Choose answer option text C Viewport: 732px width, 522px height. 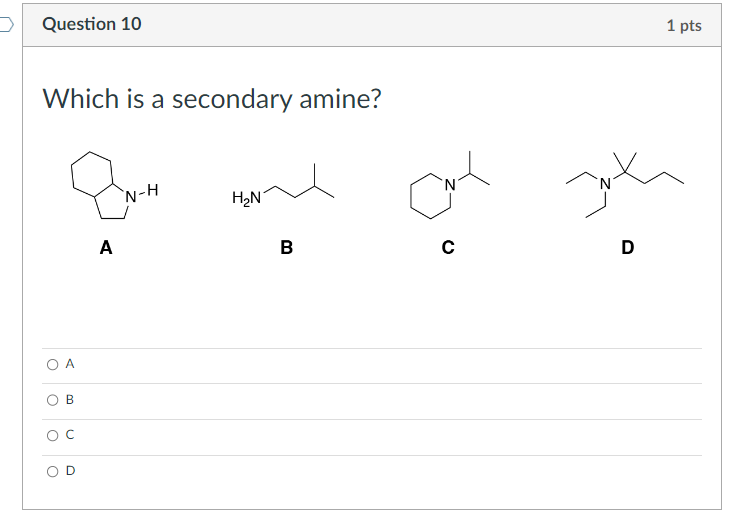(70, 435)
